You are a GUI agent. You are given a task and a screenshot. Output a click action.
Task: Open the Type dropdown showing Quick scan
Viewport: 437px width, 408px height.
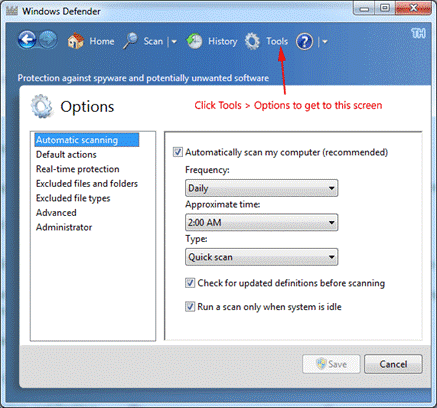261,257
